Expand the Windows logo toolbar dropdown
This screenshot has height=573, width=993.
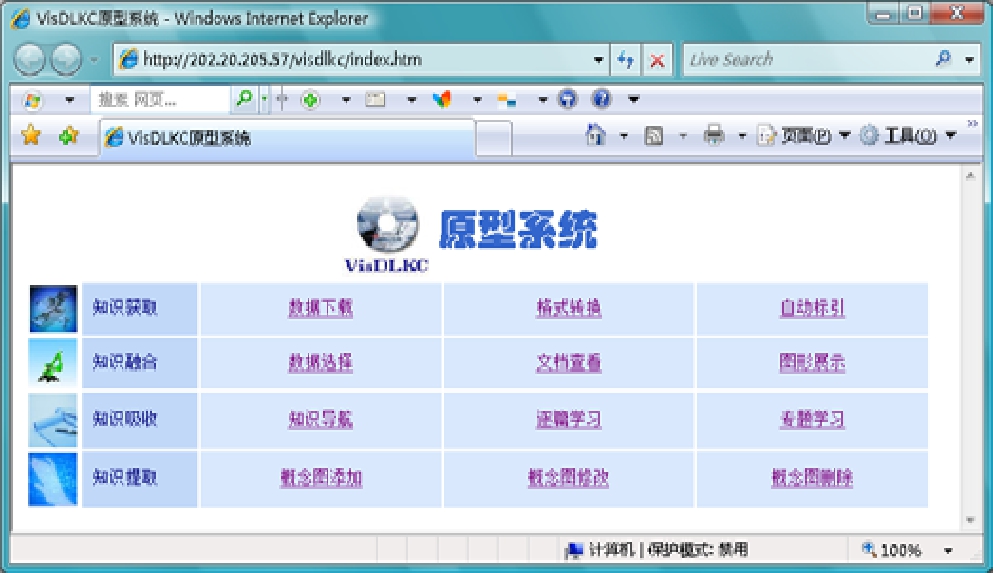click(70, 100)
